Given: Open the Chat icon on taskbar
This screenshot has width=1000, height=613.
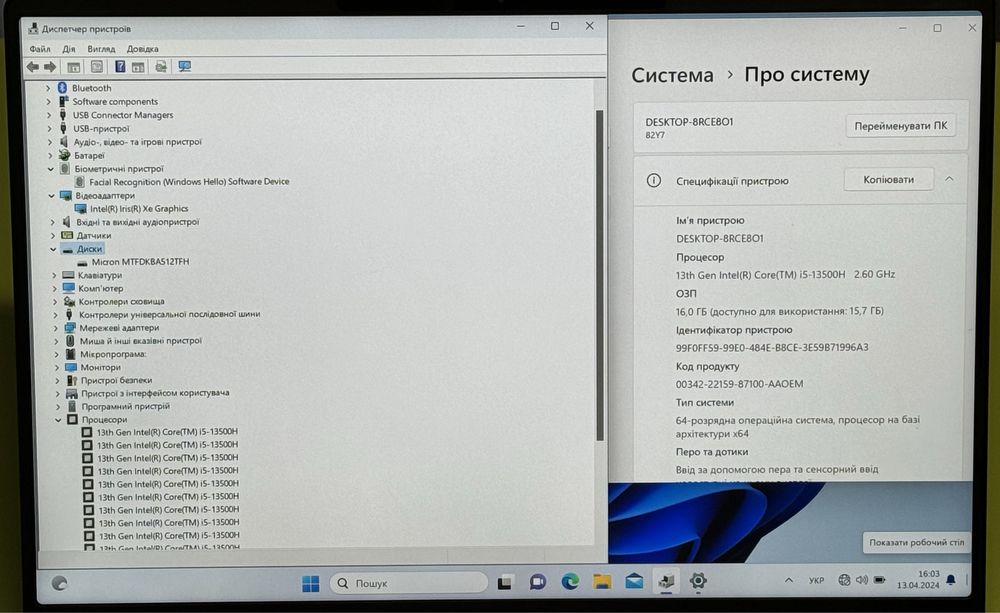Looking at the screenshot, I should pos(538,582).
